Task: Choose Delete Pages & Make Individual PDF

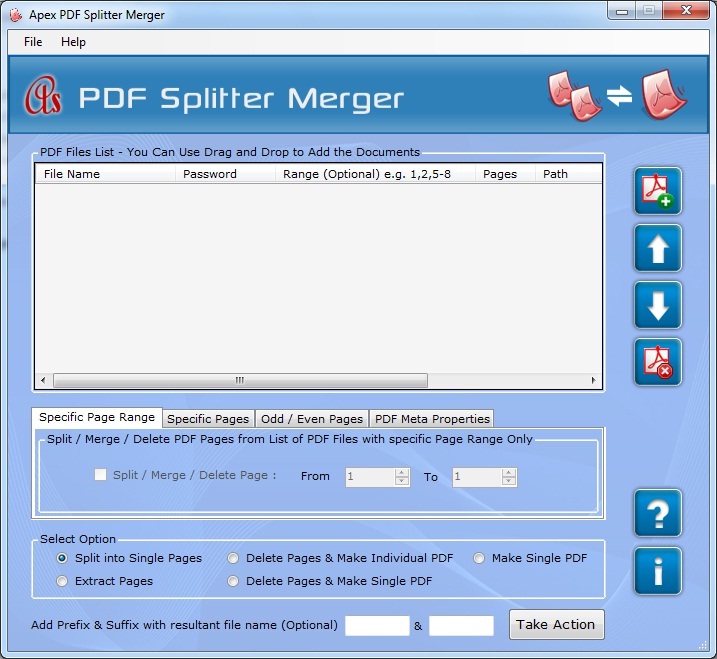Action: tap(233, 558)
